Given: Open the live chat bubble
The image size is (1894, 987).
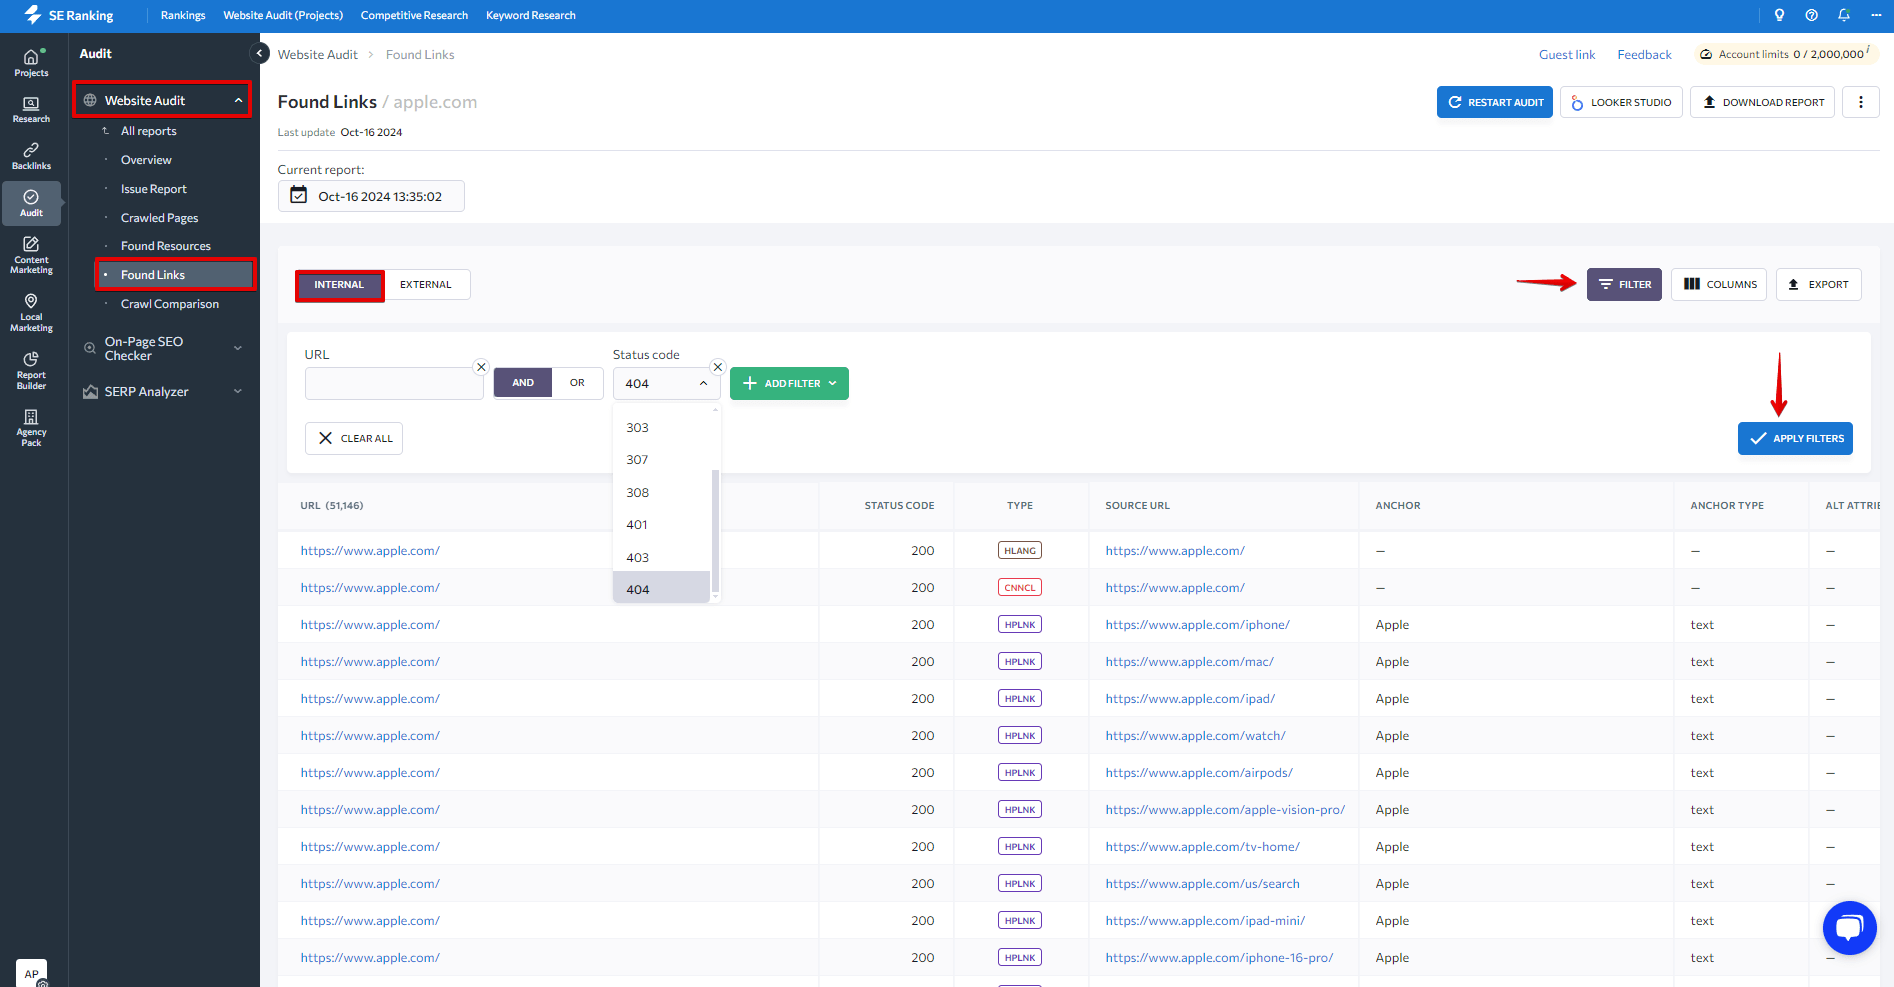Looking at the screenshot, I should coord(1849,928).
